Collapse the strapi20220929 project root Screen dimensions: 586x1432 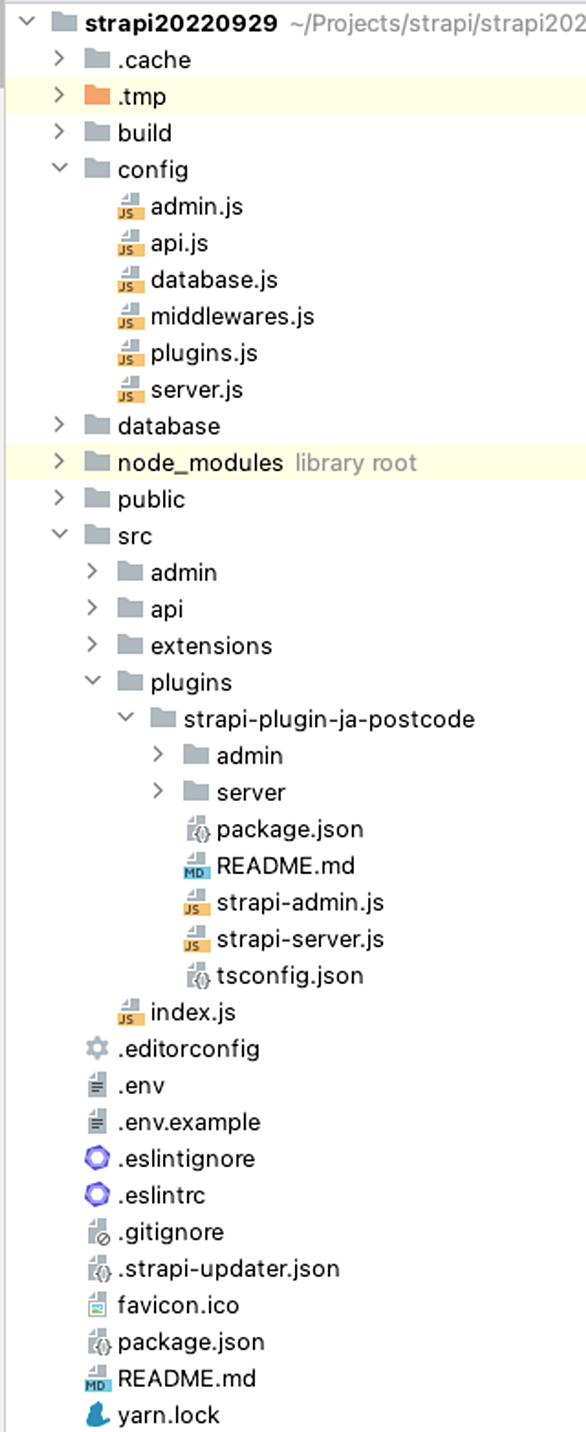[30, 23]
